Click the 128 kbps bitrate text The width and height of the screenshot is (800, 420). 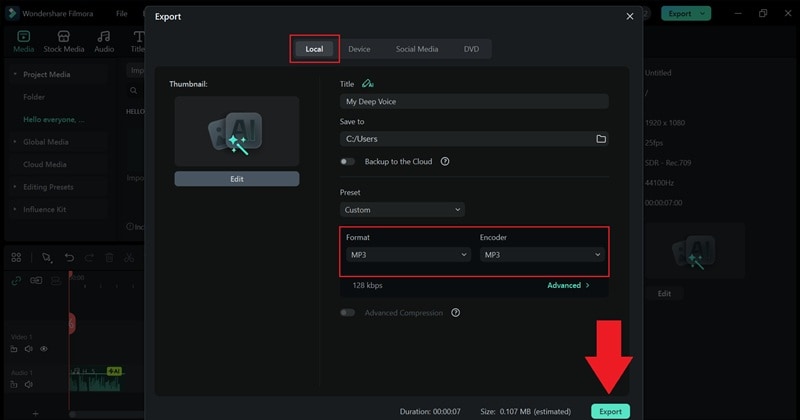pyautogui.click(x=367, y=285)
